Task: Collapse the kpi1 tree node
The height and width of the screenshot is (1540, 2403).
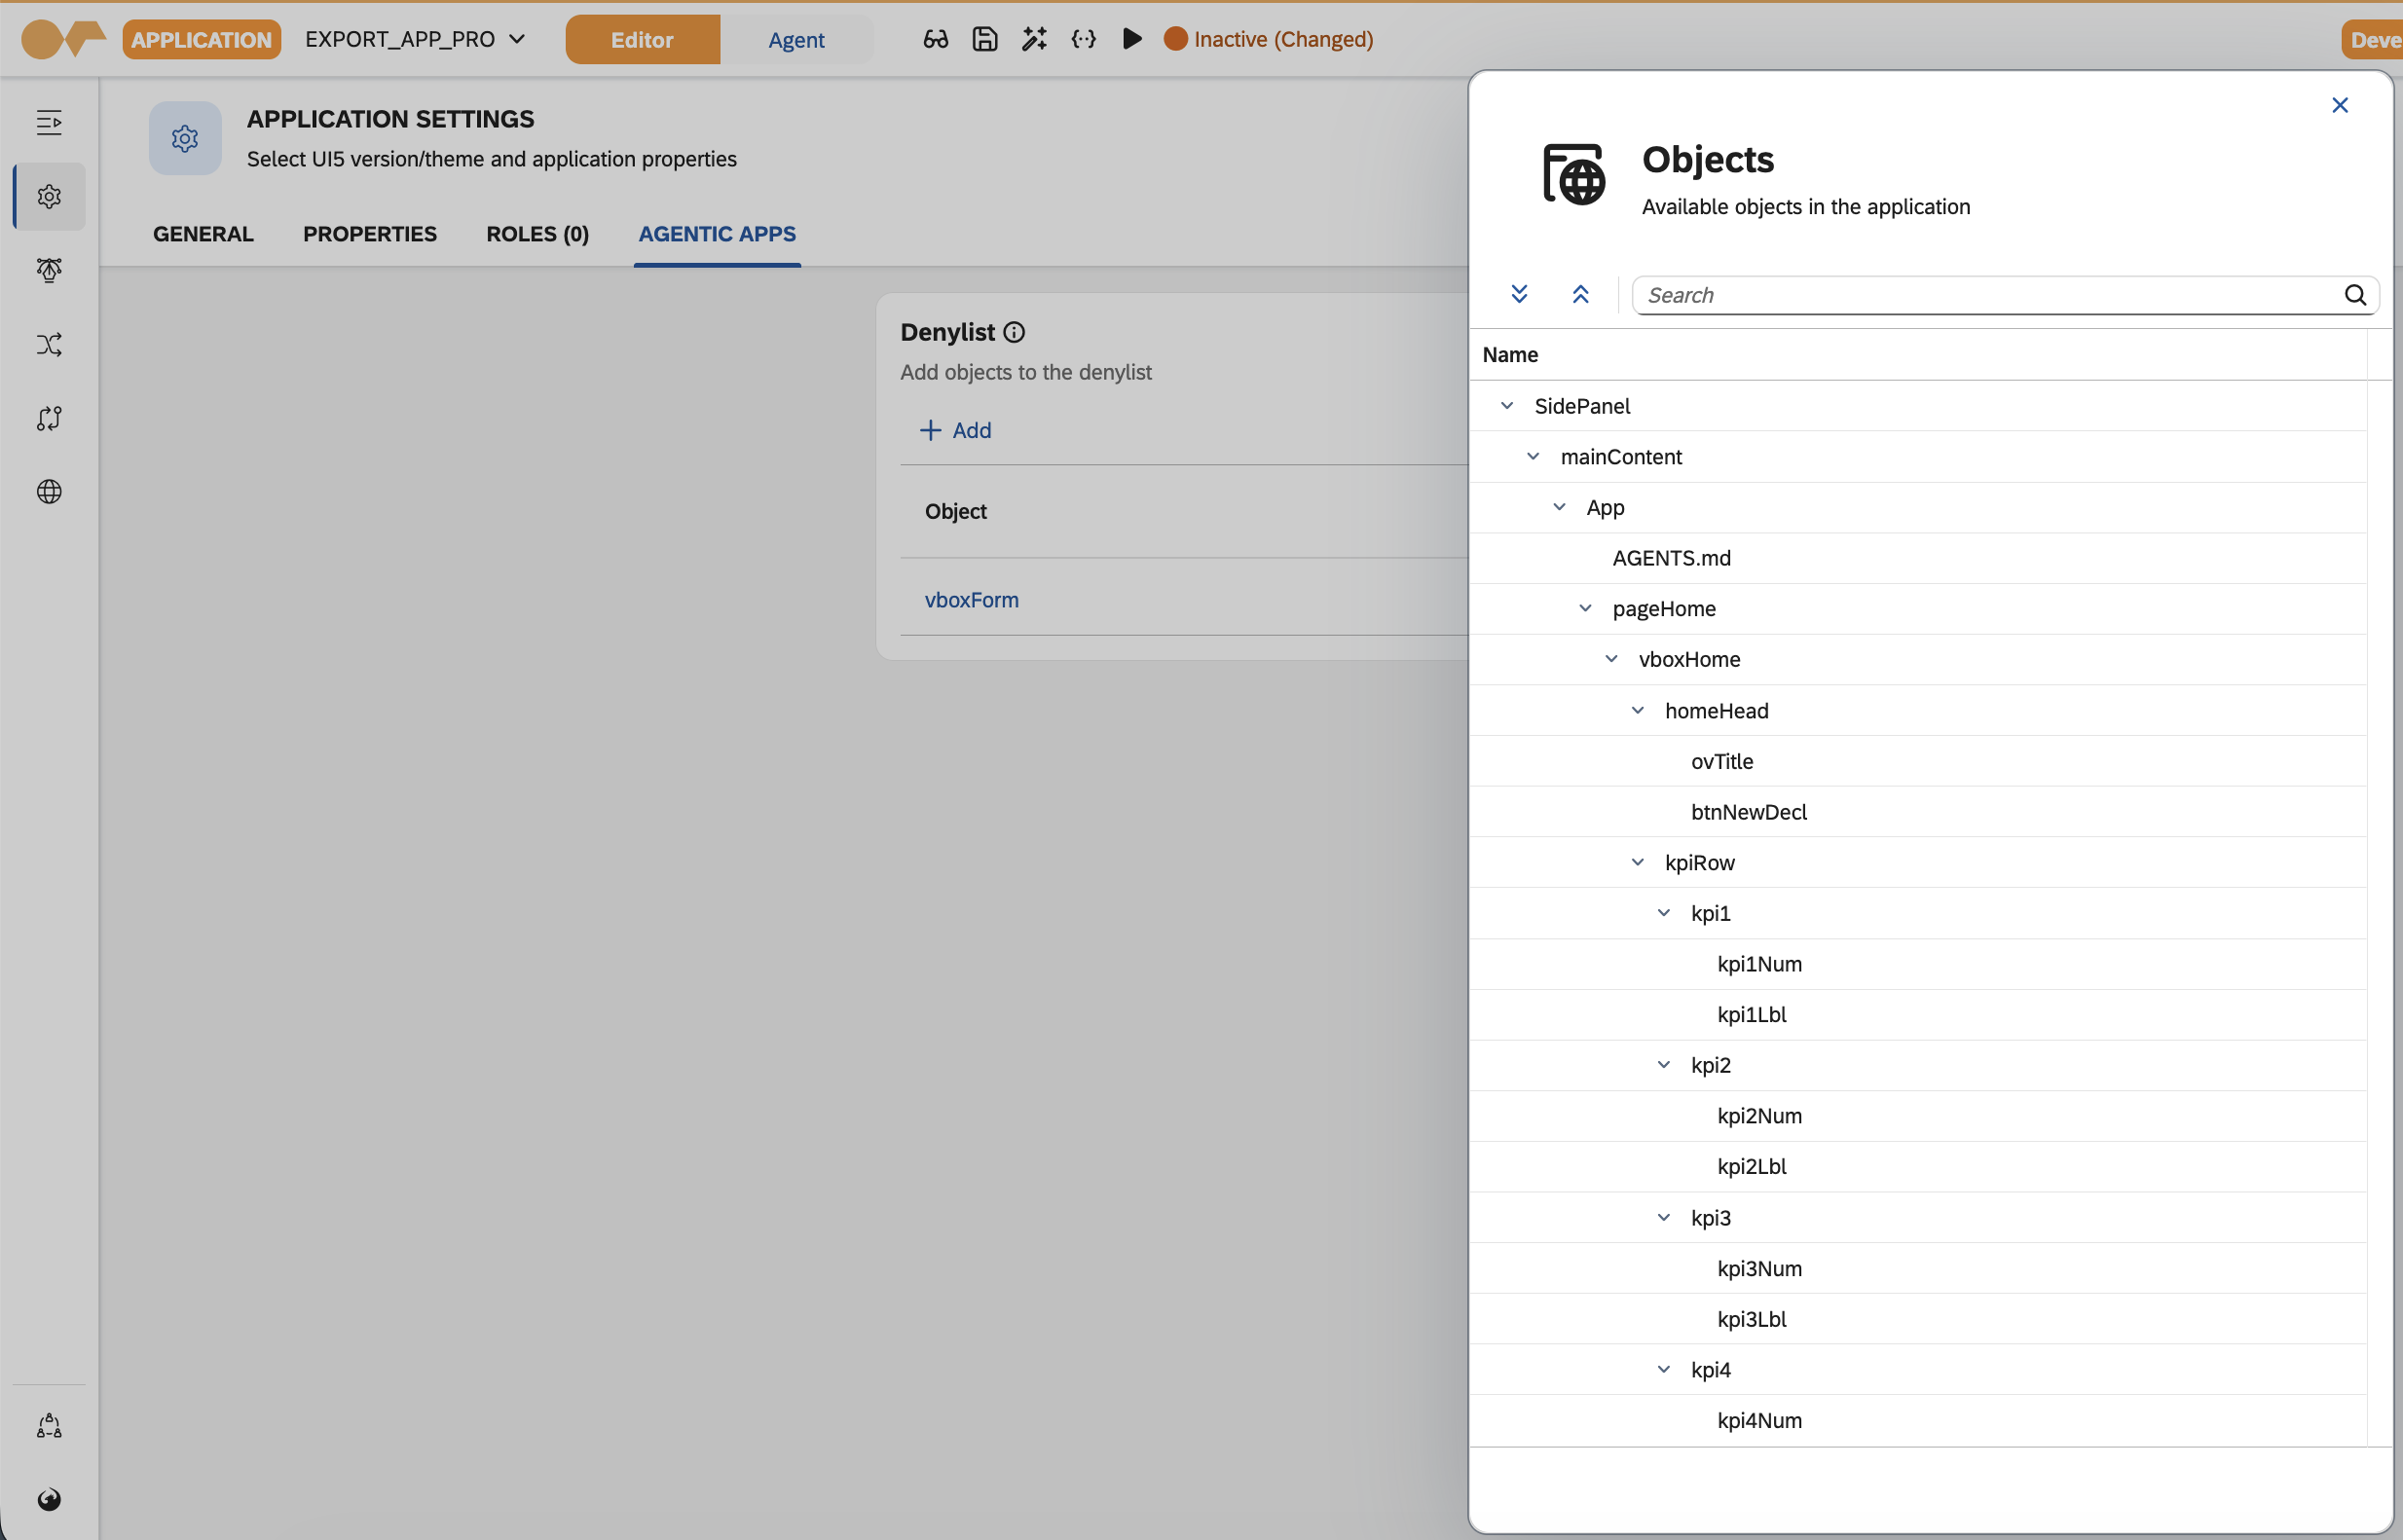Action: click(1663, 913)
